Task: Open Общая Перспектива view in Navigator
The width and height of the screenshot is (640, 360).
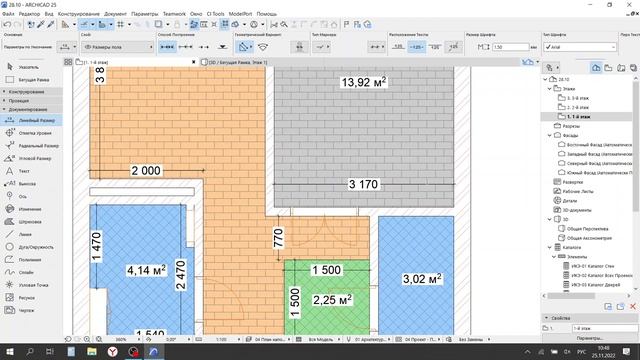Action: [587, 229]
